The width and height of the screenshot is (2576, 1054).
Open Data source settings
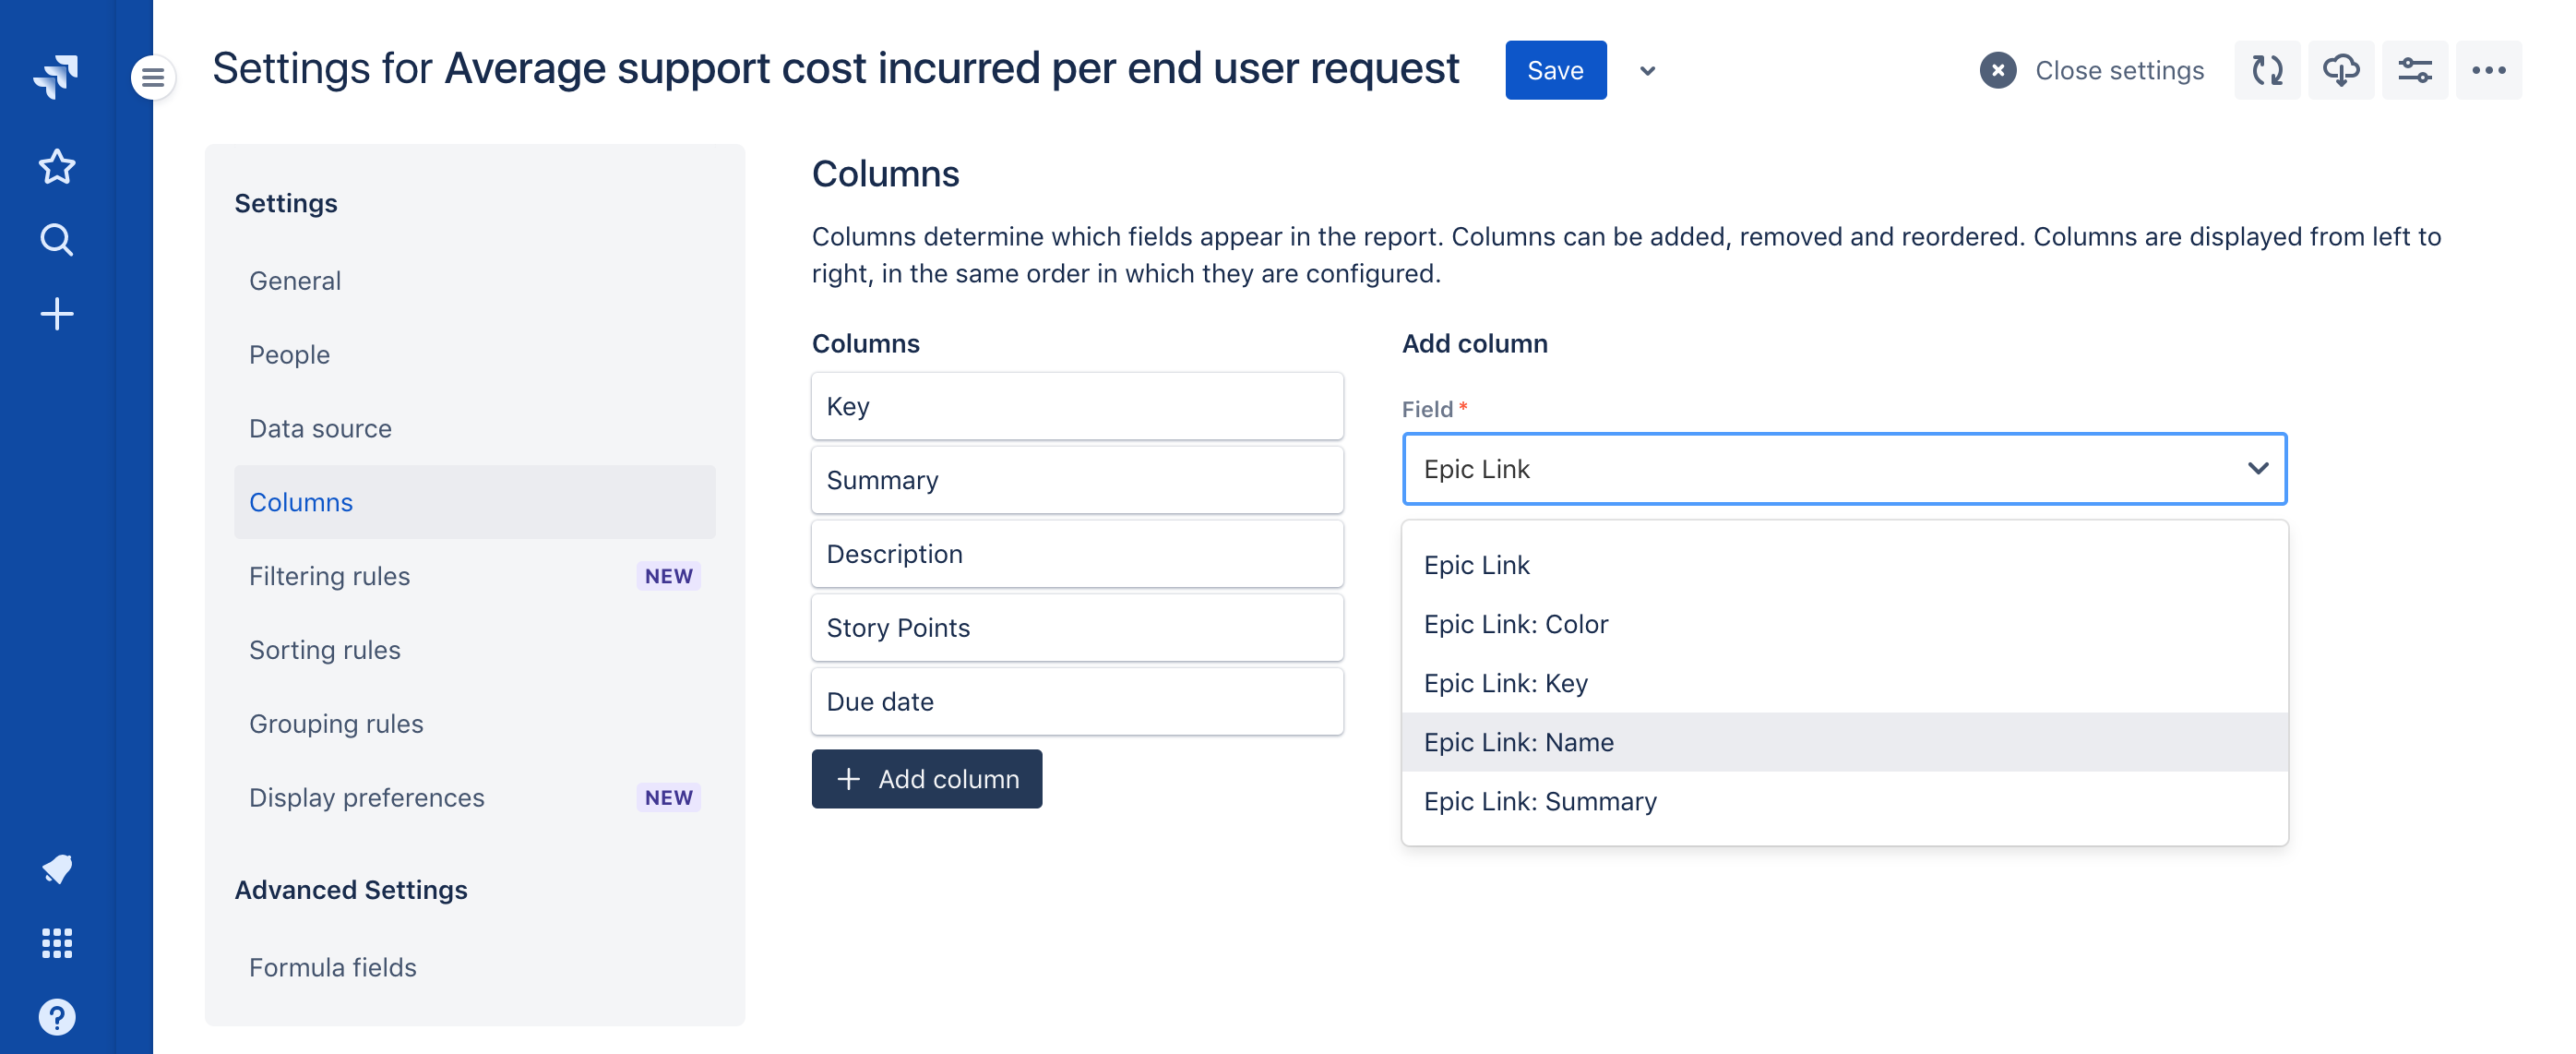click(x=474, y=428)
